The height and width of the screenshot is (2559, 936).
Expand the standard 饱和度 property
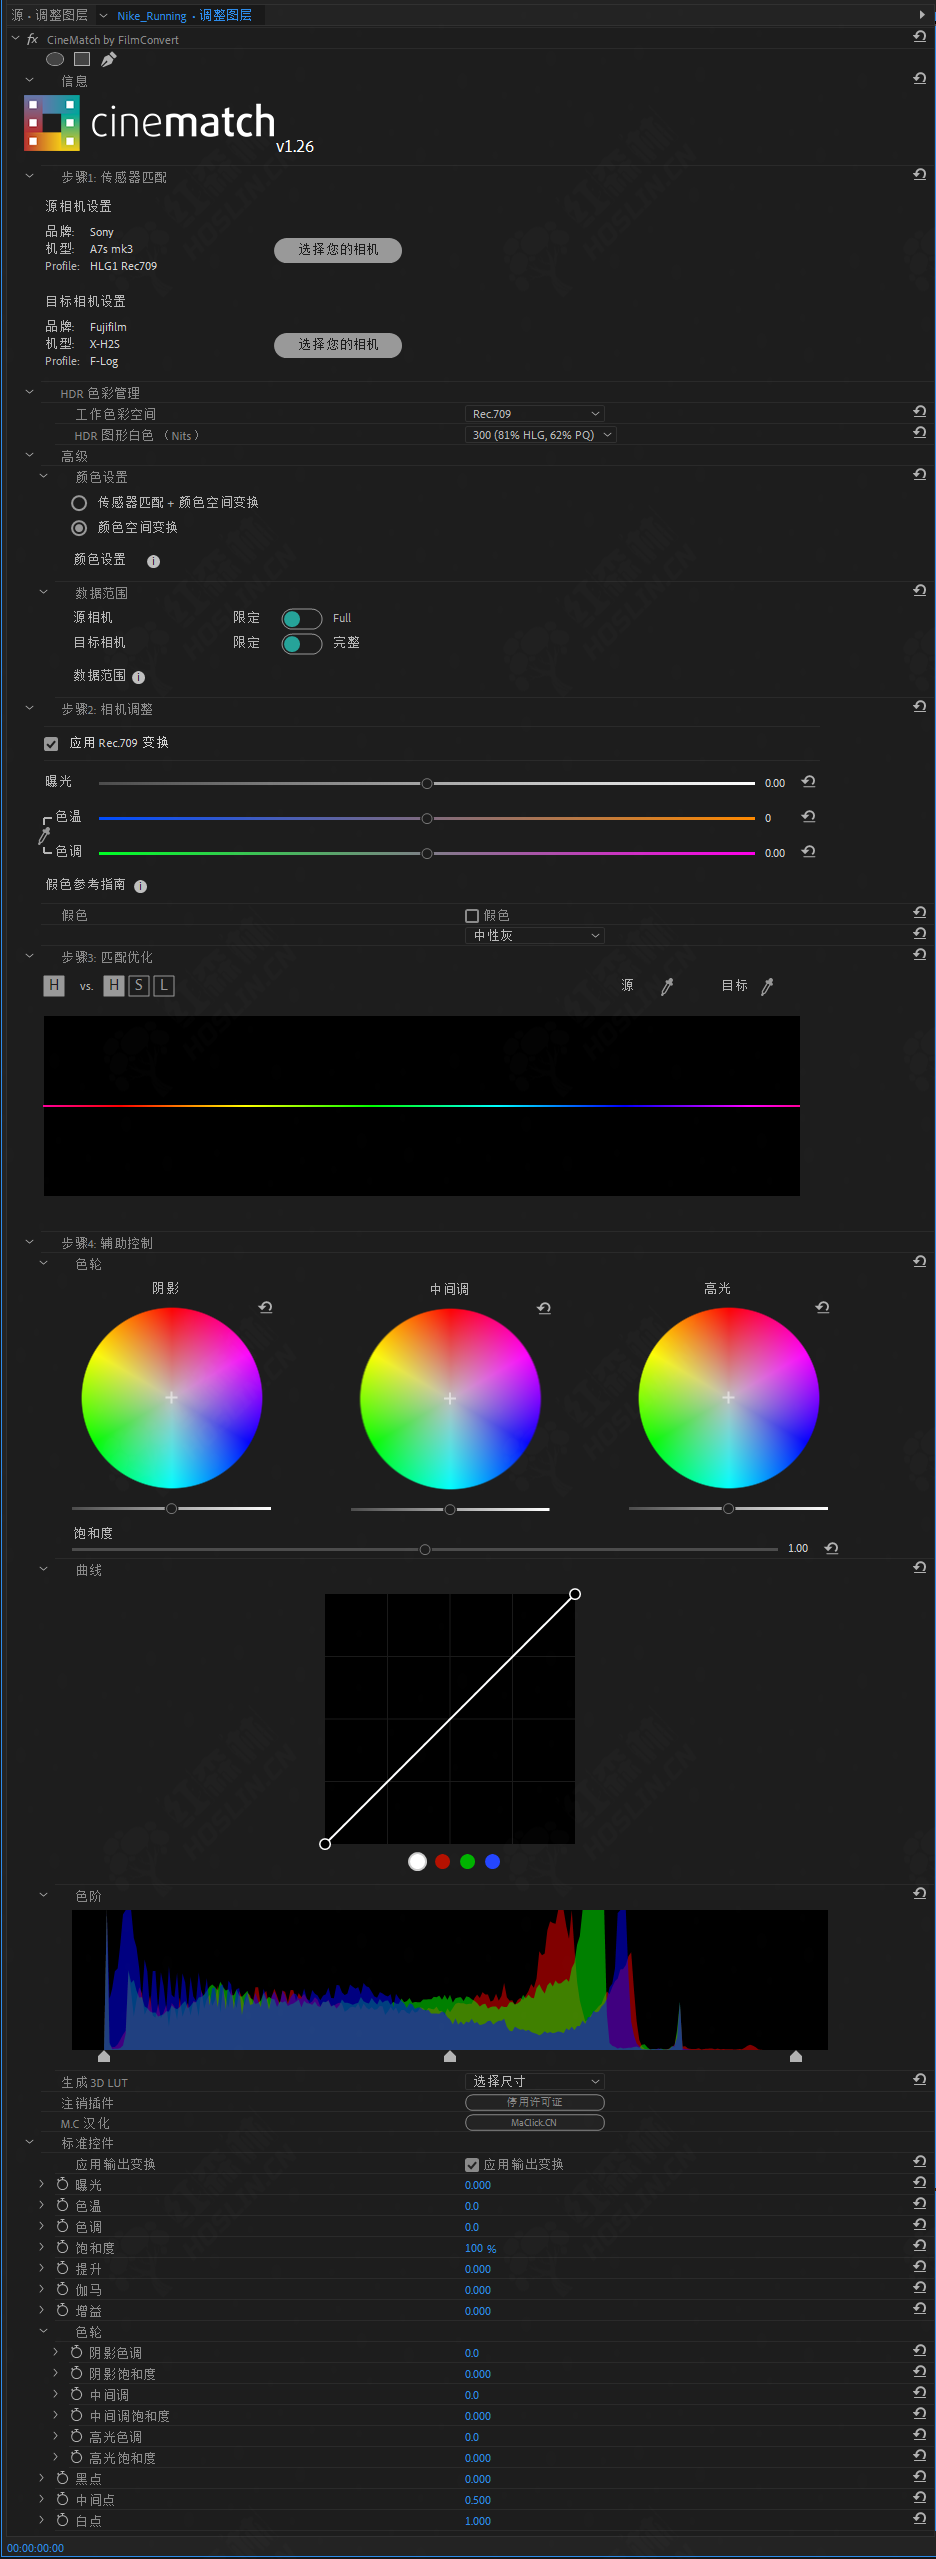pyautogui.click(x=42, y=2247)
